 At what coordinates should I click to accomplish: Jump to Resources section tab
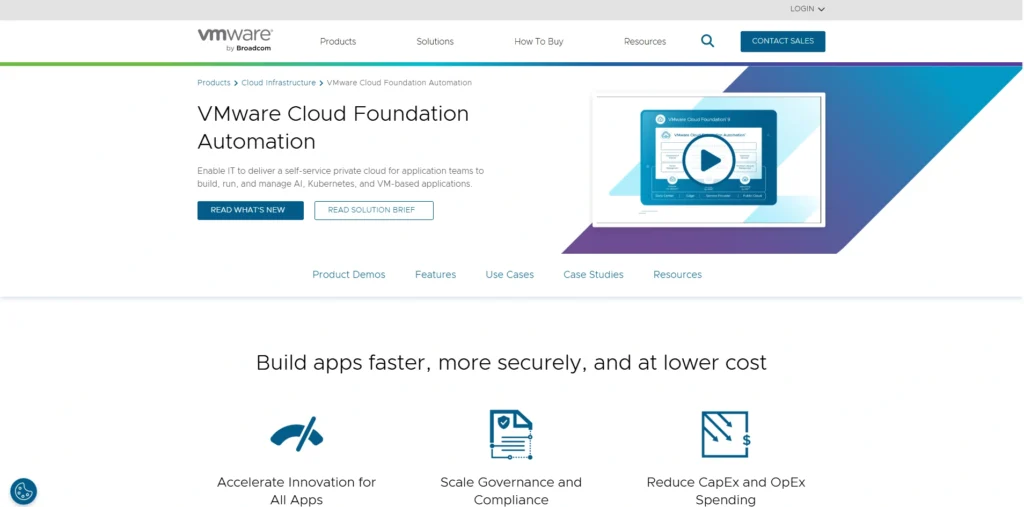[x=677, y=274]
